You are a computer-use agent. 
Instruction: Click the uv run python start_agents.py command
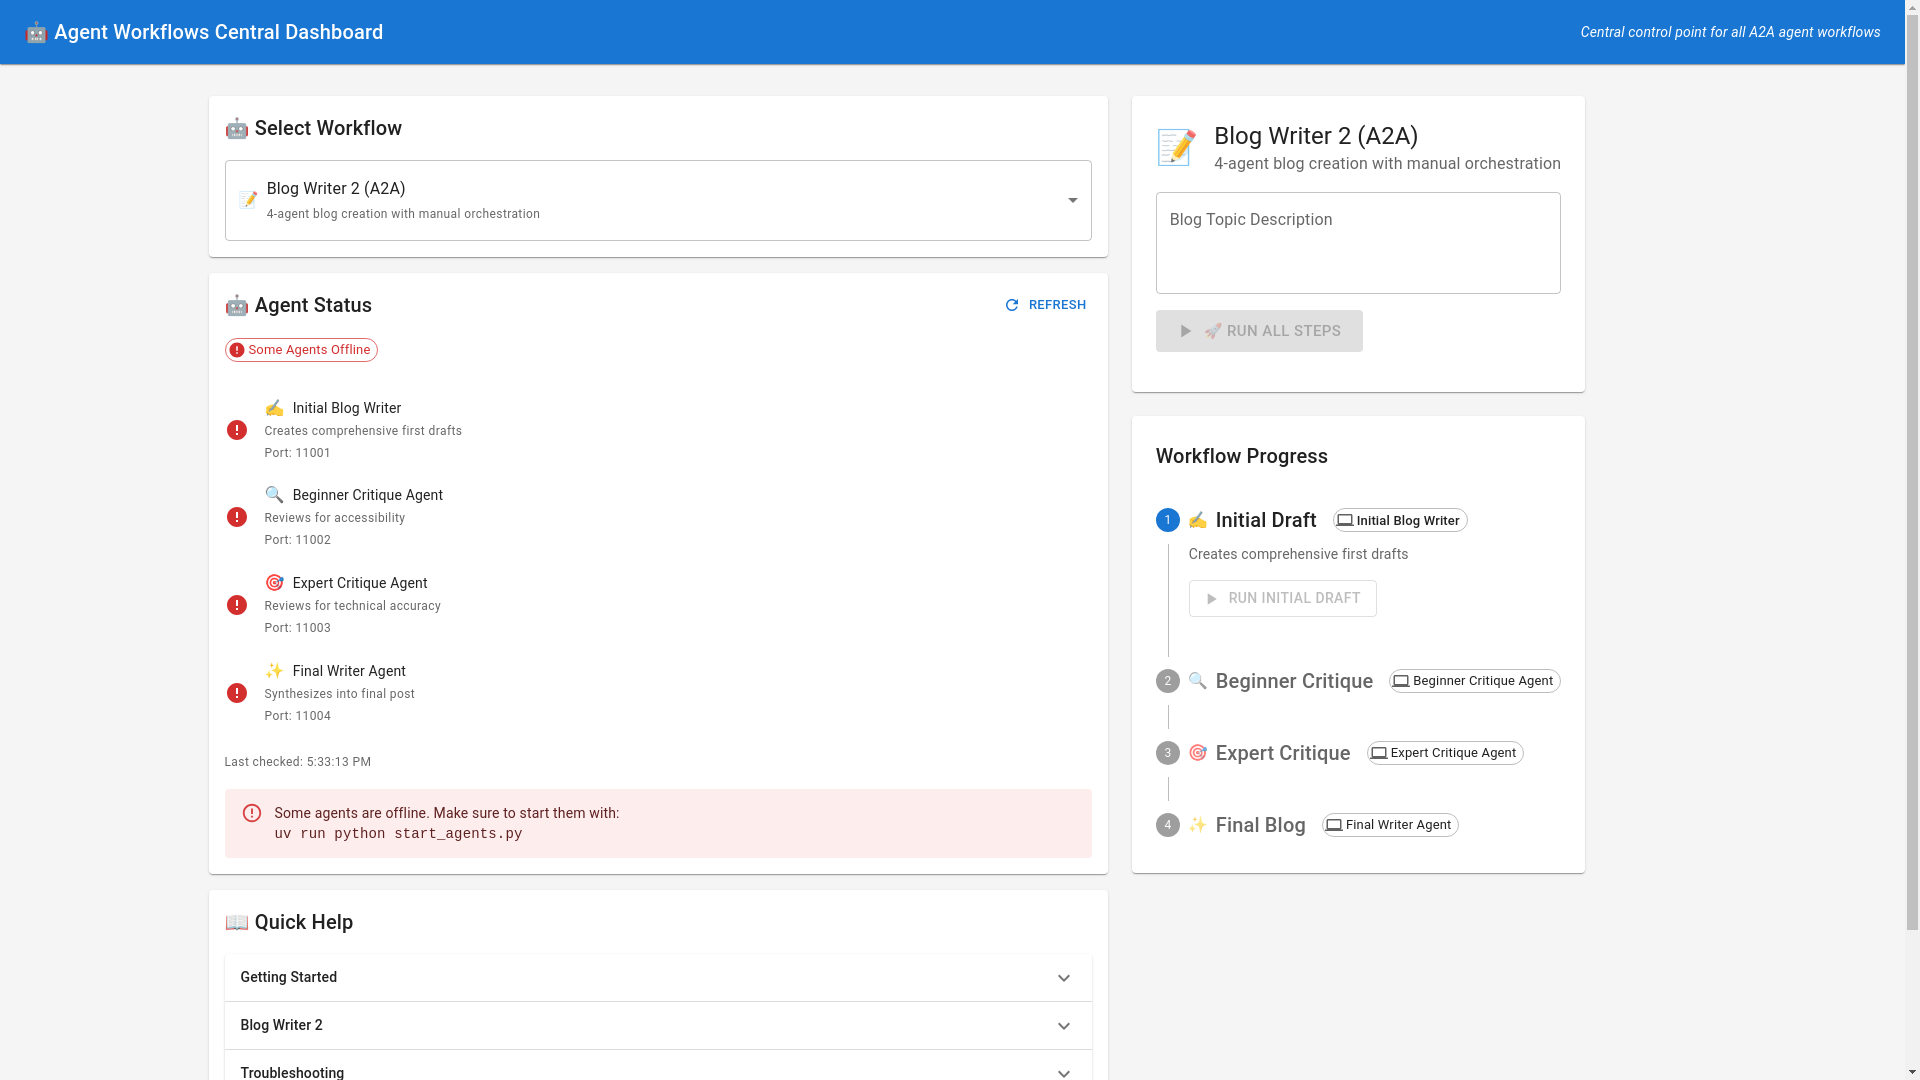tap(398, 834)
